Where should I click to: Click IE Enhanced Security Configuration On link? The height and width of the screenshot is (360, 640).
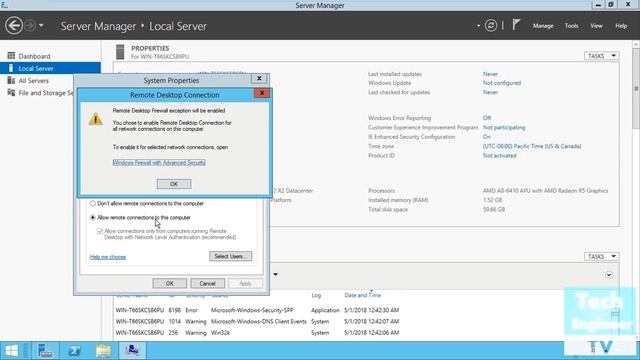click(487, 137)
